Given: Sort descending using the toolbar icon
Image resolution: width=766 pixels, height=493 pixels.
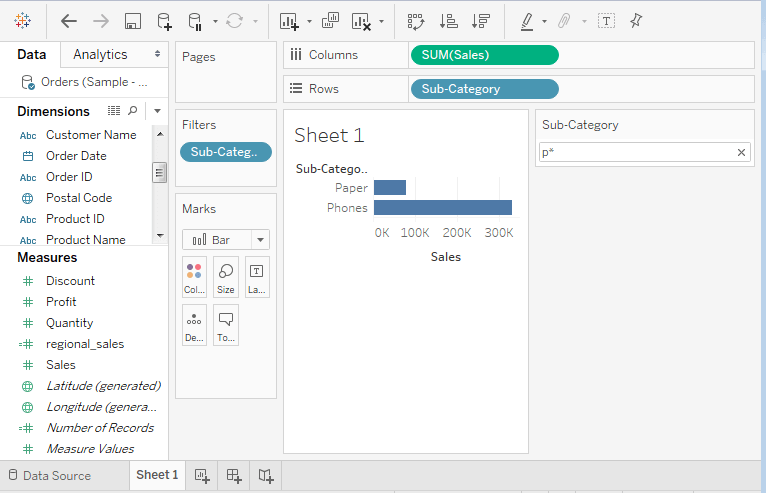Looking at the screenshot, I should [481, 21].
